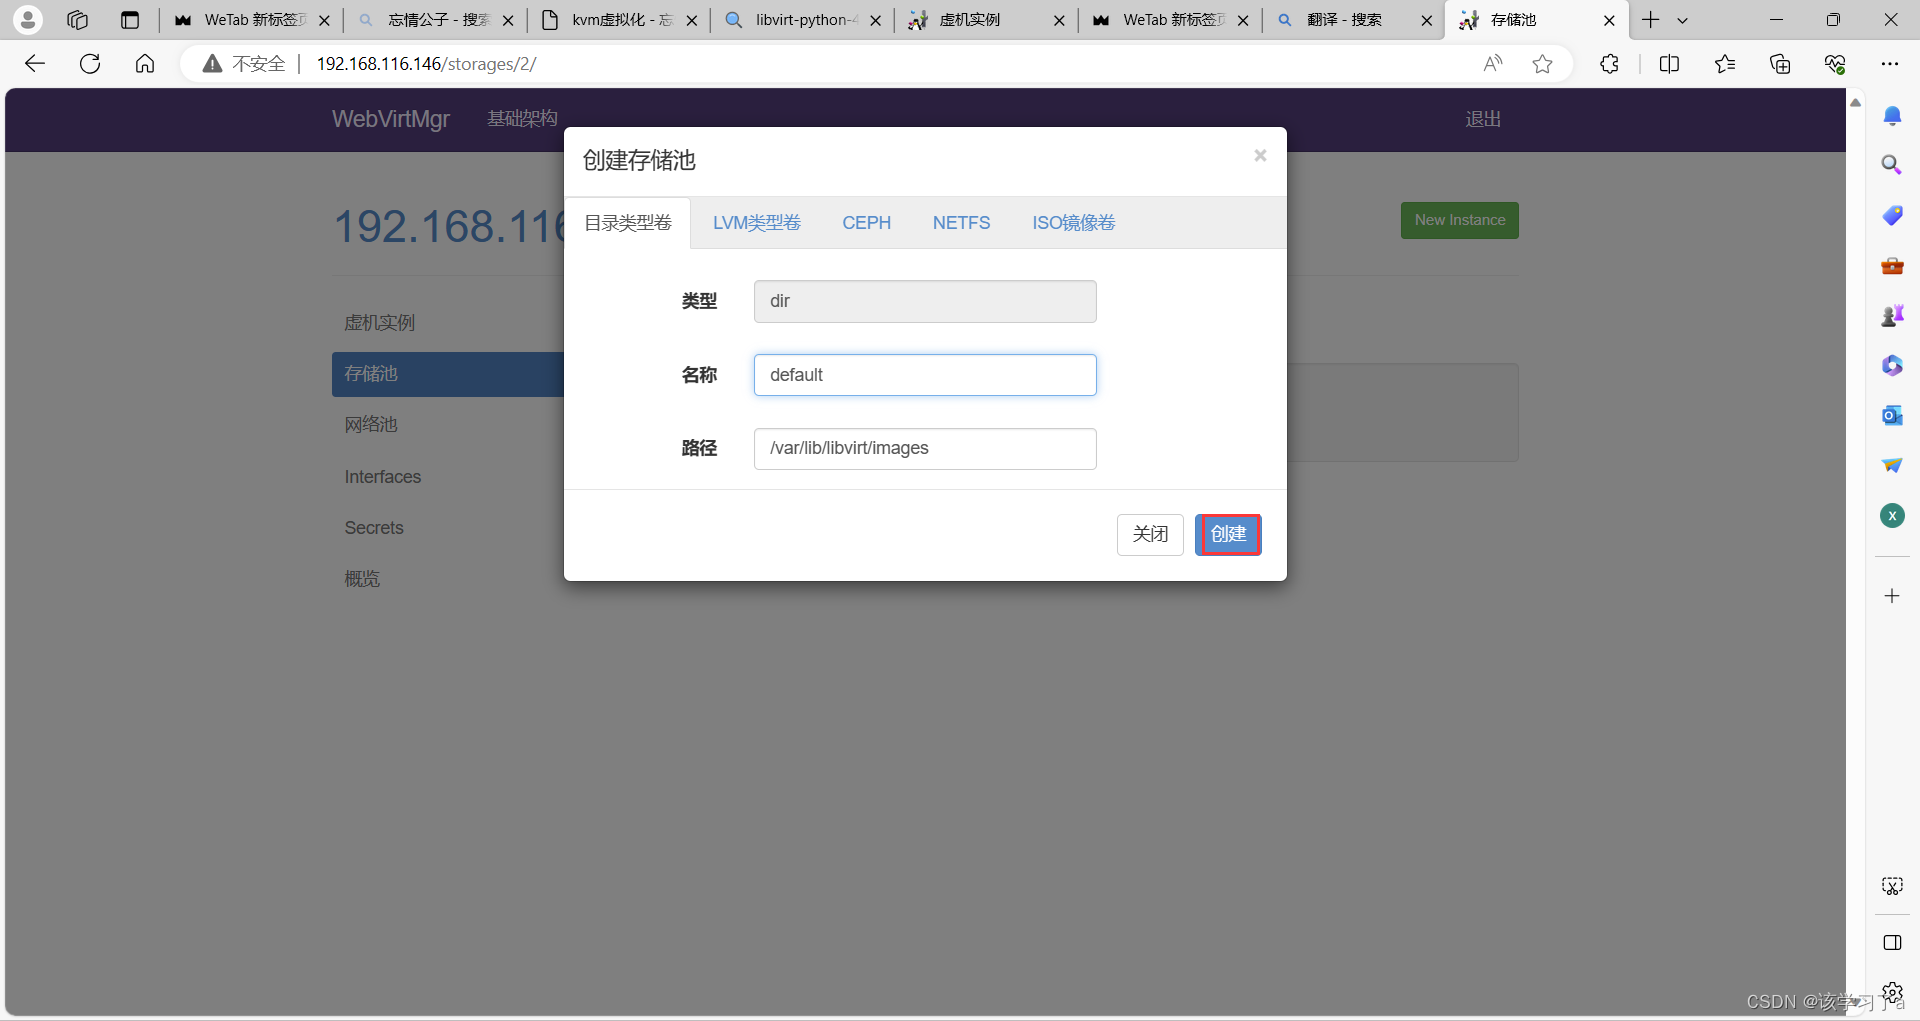Go back with the browser back arrow
Viewport: 1920px width, 1021px height.
click(x=35, y=64)
